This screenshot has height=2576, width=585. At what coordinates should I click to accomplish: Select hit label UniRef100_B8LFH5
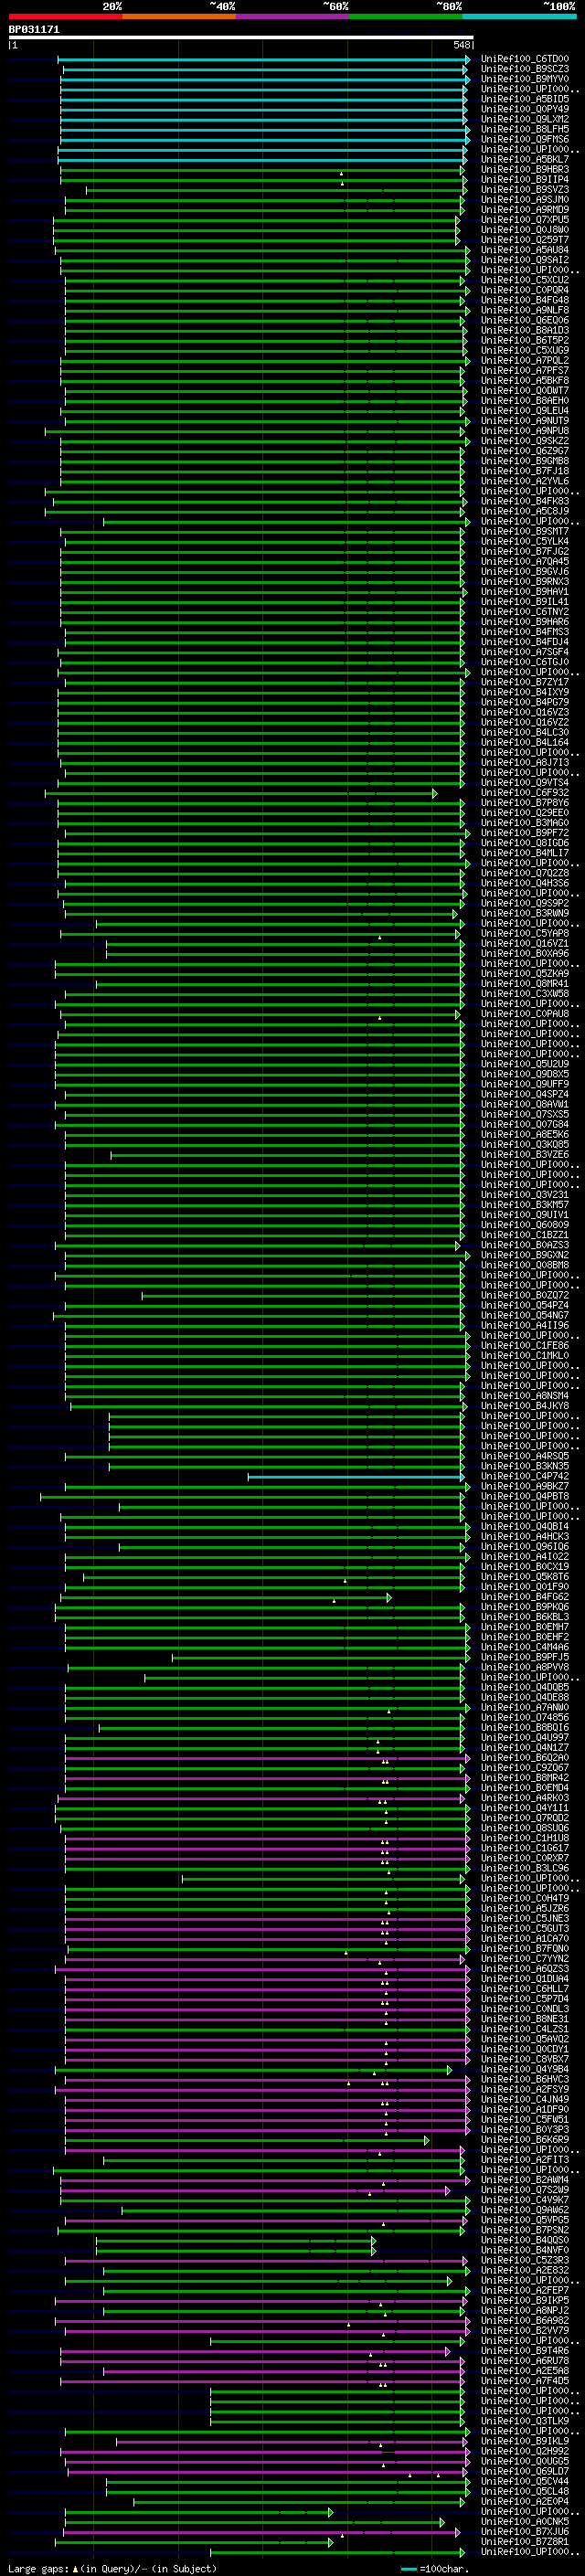(525, 129)
